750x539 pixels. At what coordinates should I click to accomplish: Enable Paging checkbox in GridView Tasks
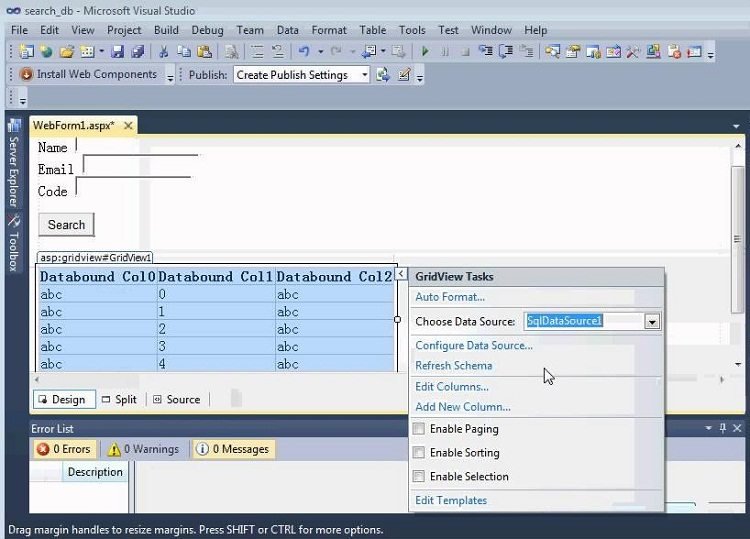tap(419, 429)
